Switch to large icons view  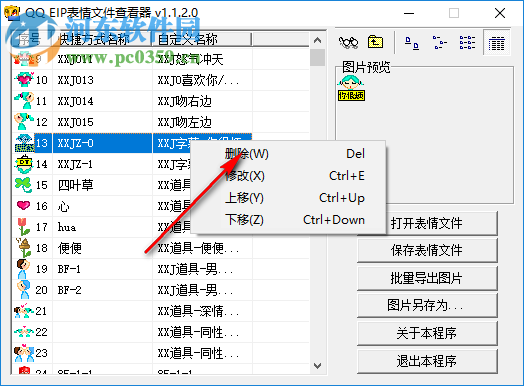(x=412, y=43)
